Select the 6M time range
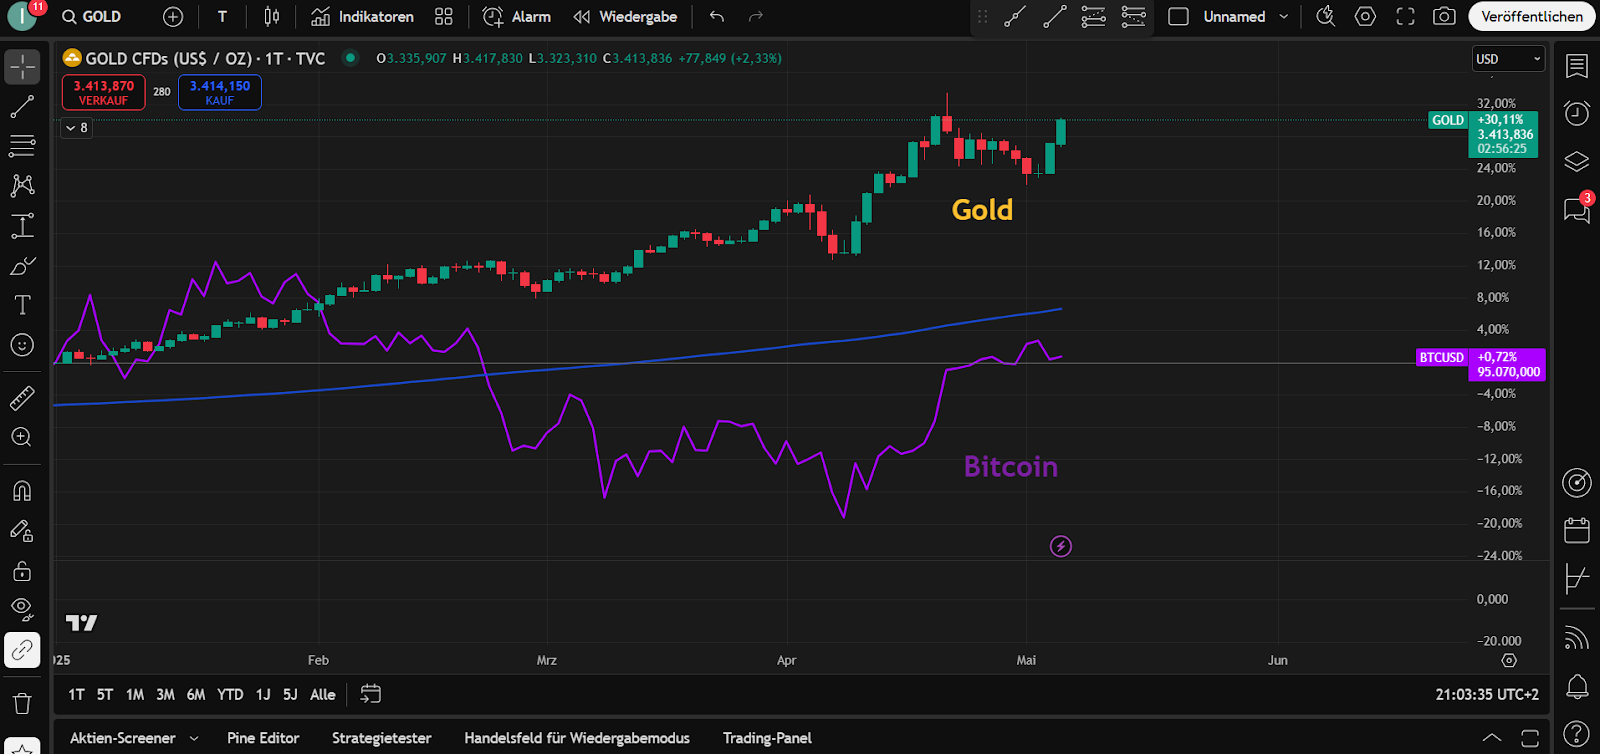The image size is (1600, 754). [x=196, y=694]
